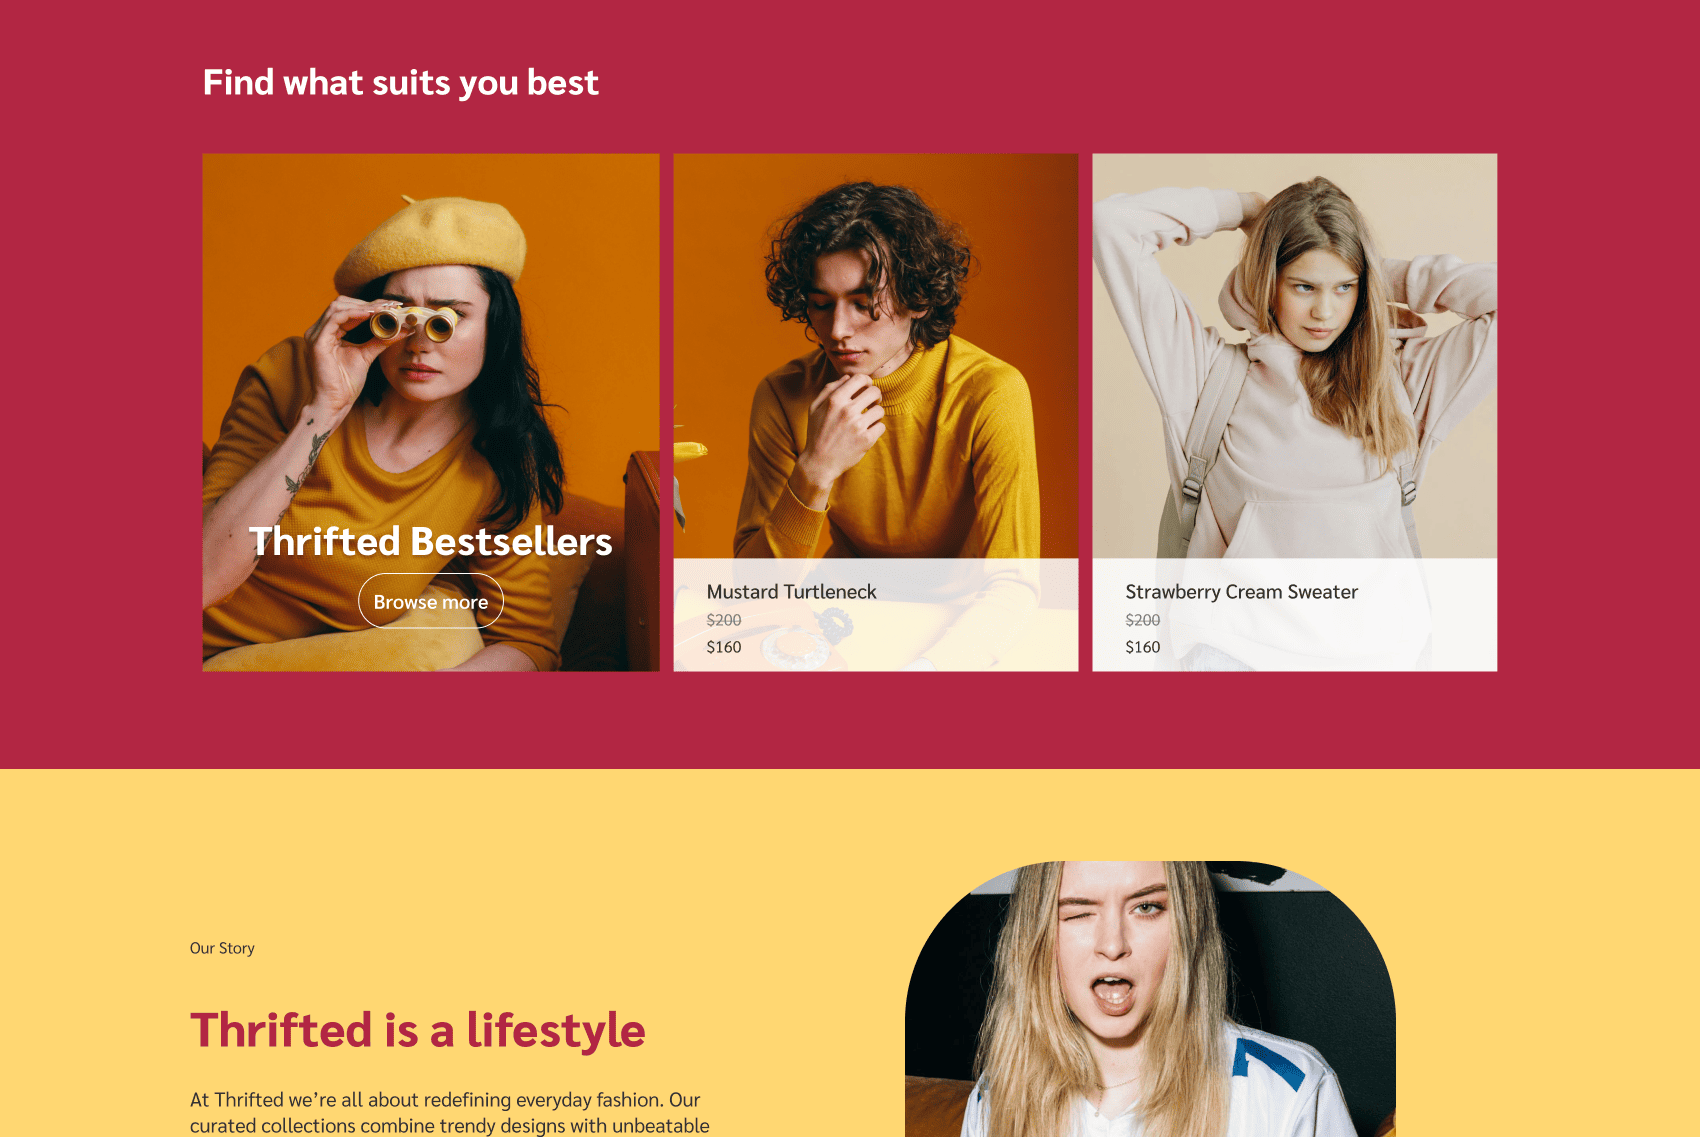Click the Thrifted Bestsellers overlay heading
This screenshot has height=1137, width=1700.
click(431, 541)
